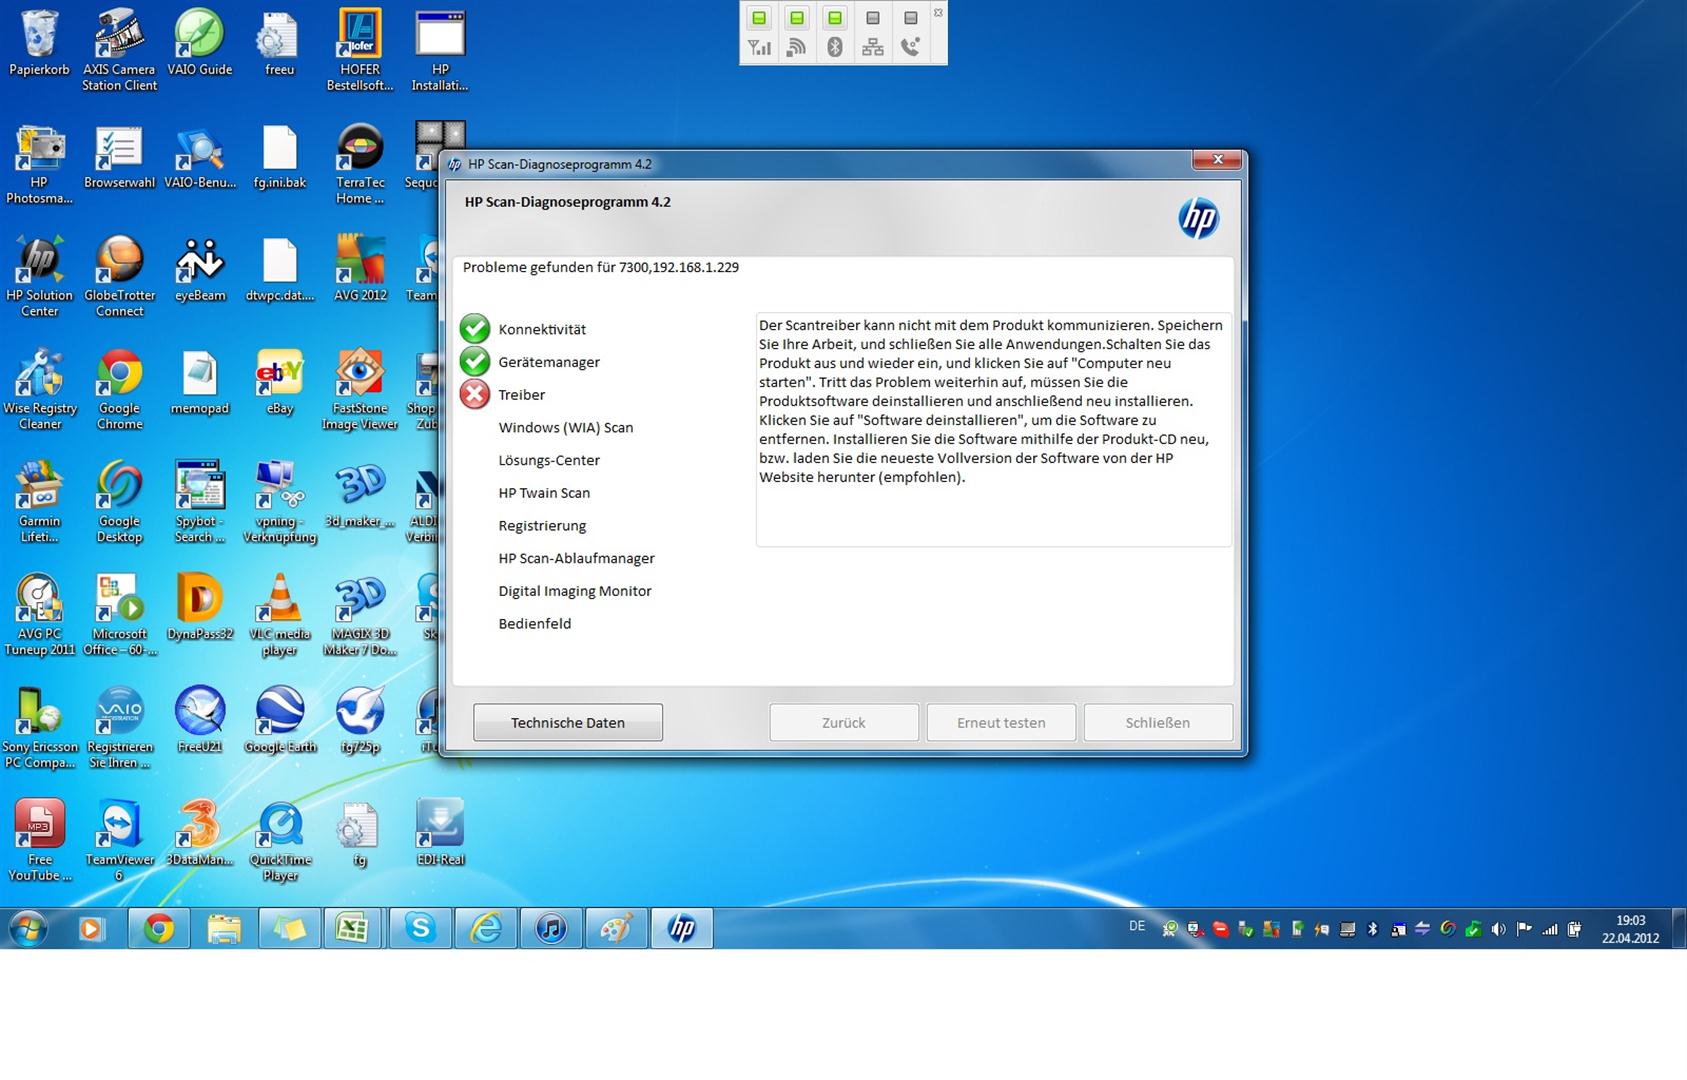
Task: Turn off the Bluetooth switch in the connection widget
Action: (x=835, y=18)
